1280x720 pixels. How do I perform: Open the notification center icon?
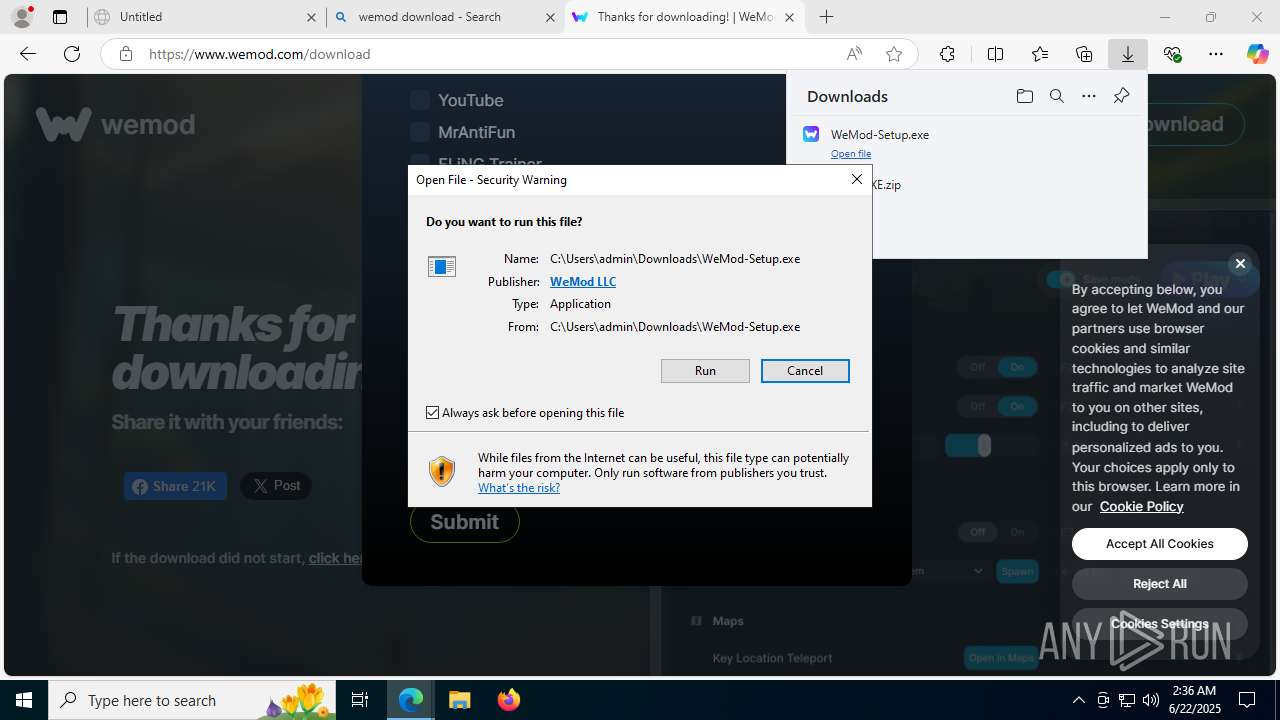click(x=1247, y=700)
